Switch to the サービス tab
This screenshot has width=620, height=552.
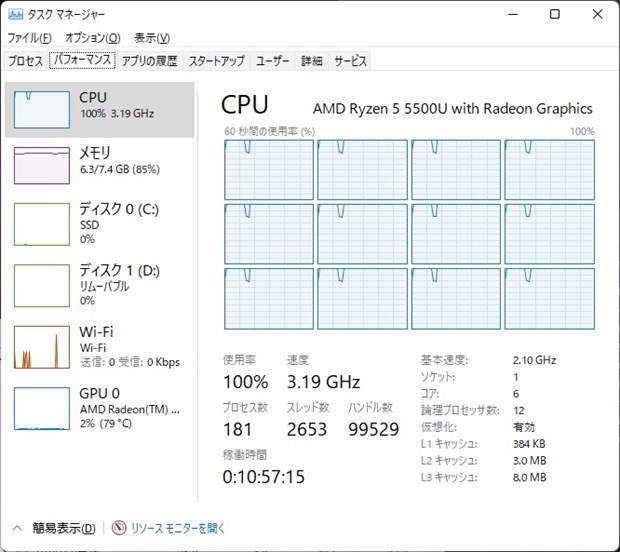pos(350,61)
